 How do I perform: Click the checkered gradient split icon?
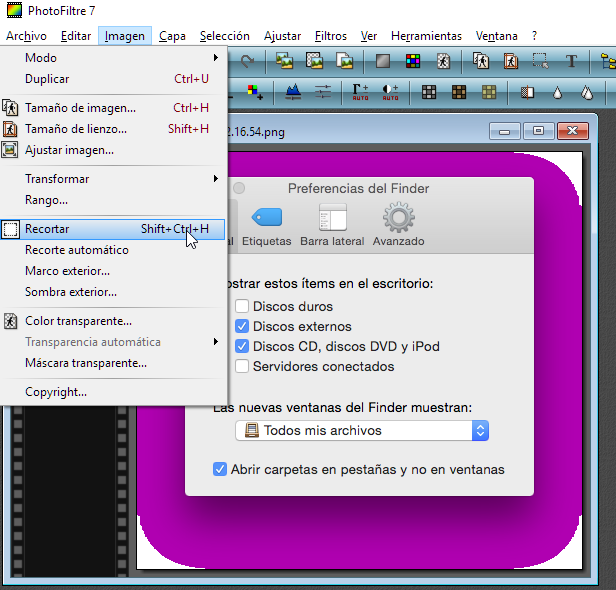pos(527,93)
